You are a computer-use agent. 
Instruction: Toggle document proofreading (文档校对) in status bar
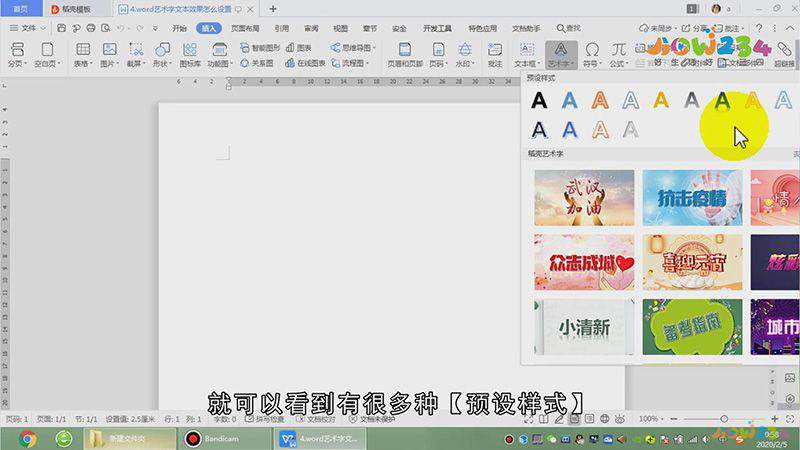pyautogui.click(x=316, y=419)
